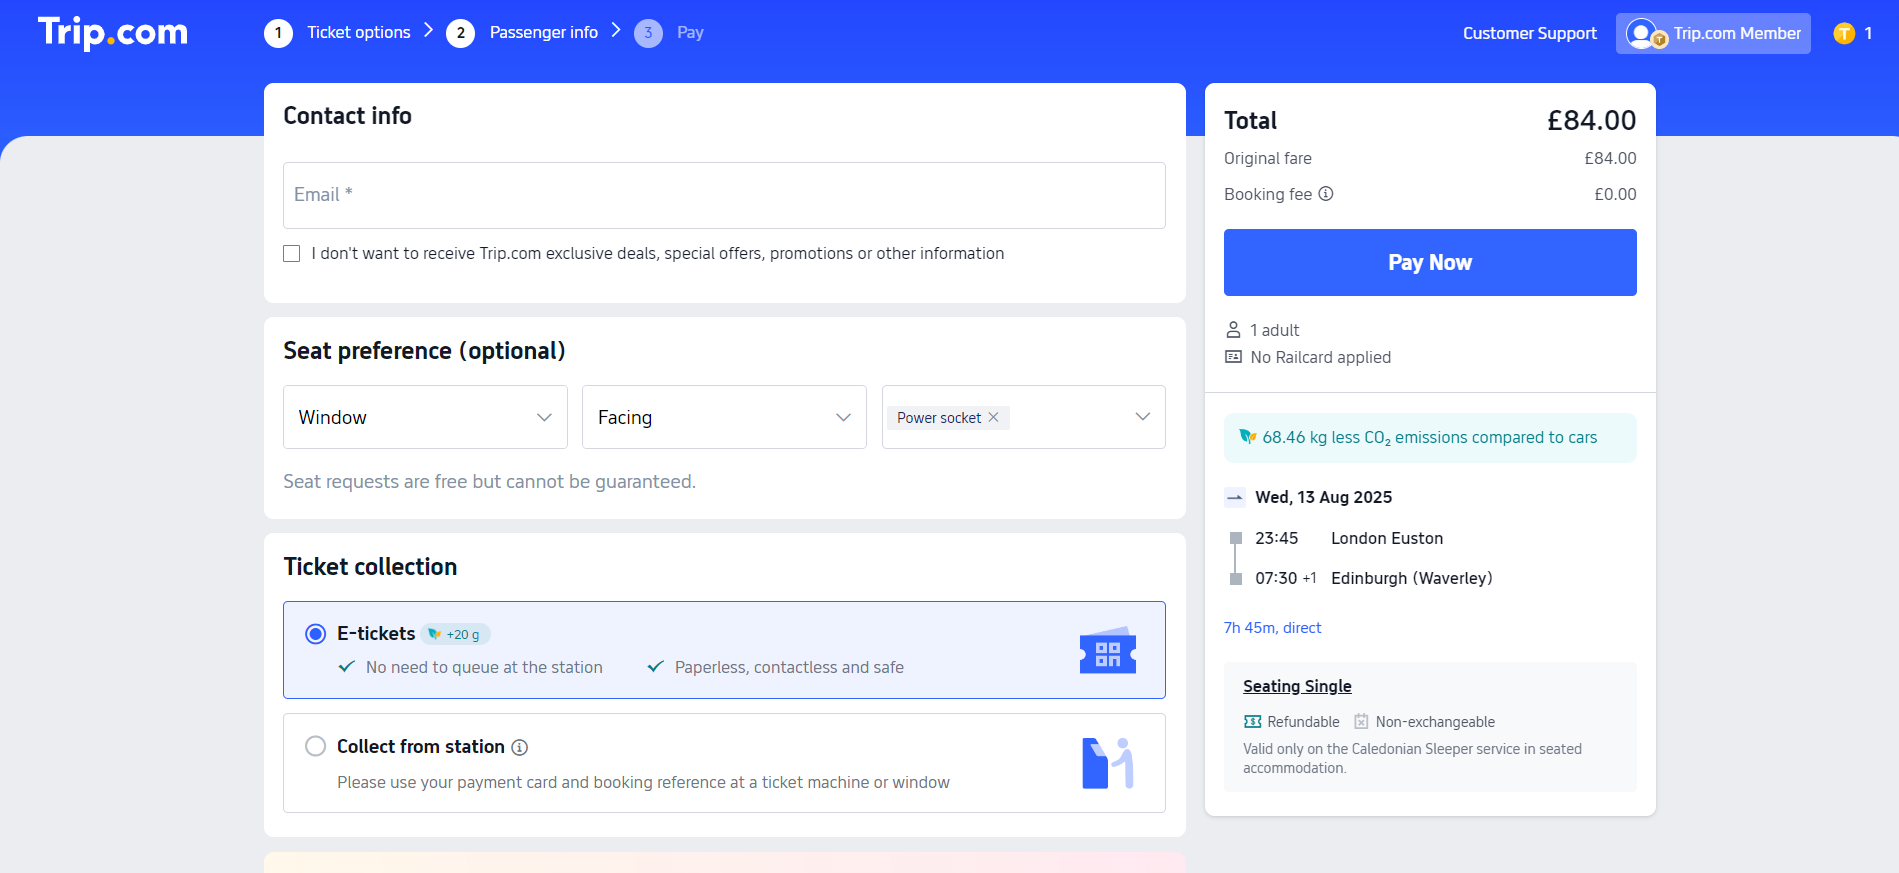The image size is (1899, 873).
Task: Select Collect from station radio option
Action: point(316,746)
